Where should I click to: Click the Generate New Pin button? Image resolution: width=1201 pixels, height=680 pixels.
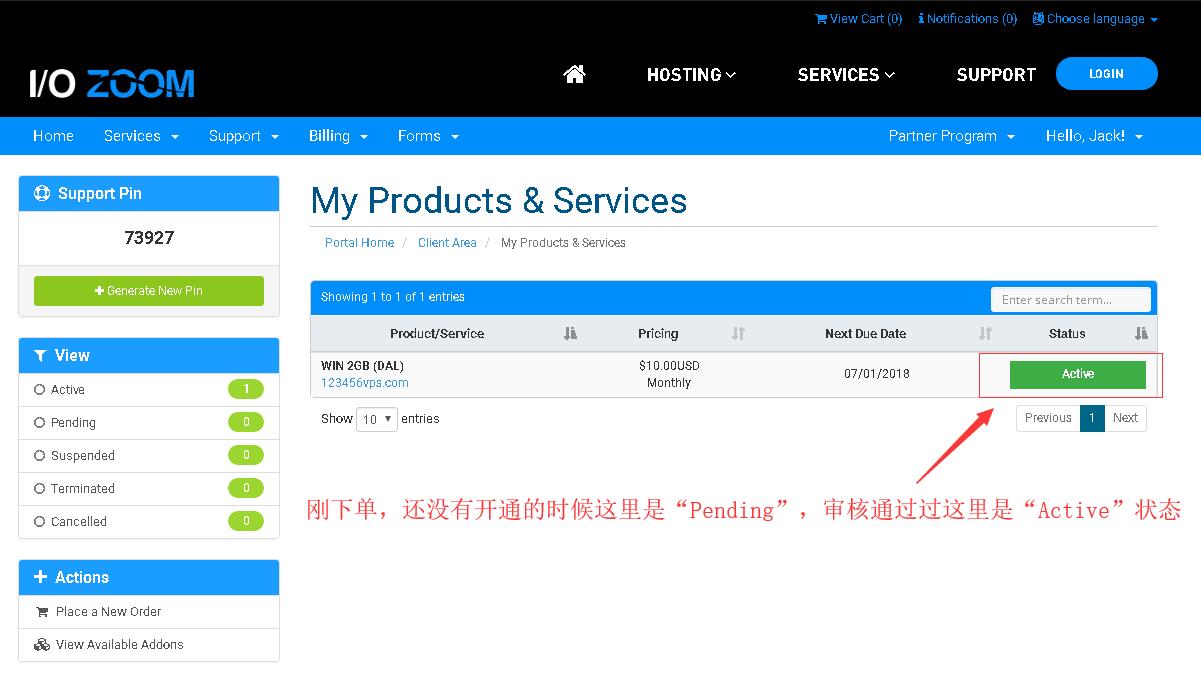tap(148, 290)
